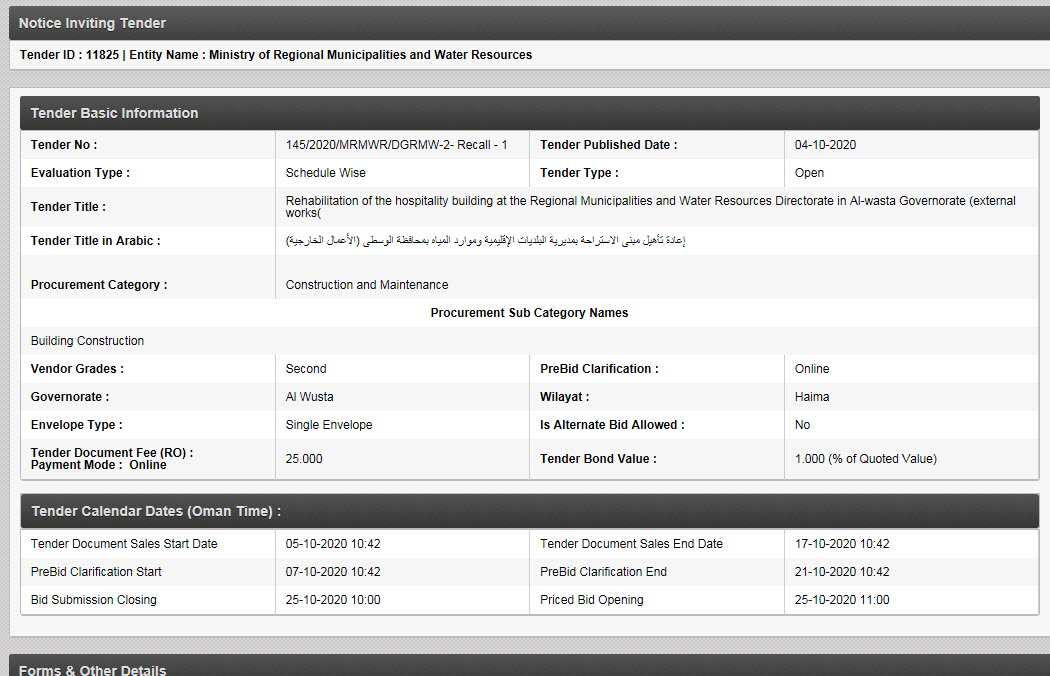Image resolution: width=1050 pixels, height=676 pixels.
Task: Click tender number 145/2020/MRMWR/DGRMW-2- Recall - 1
Action: coord(396,145)
